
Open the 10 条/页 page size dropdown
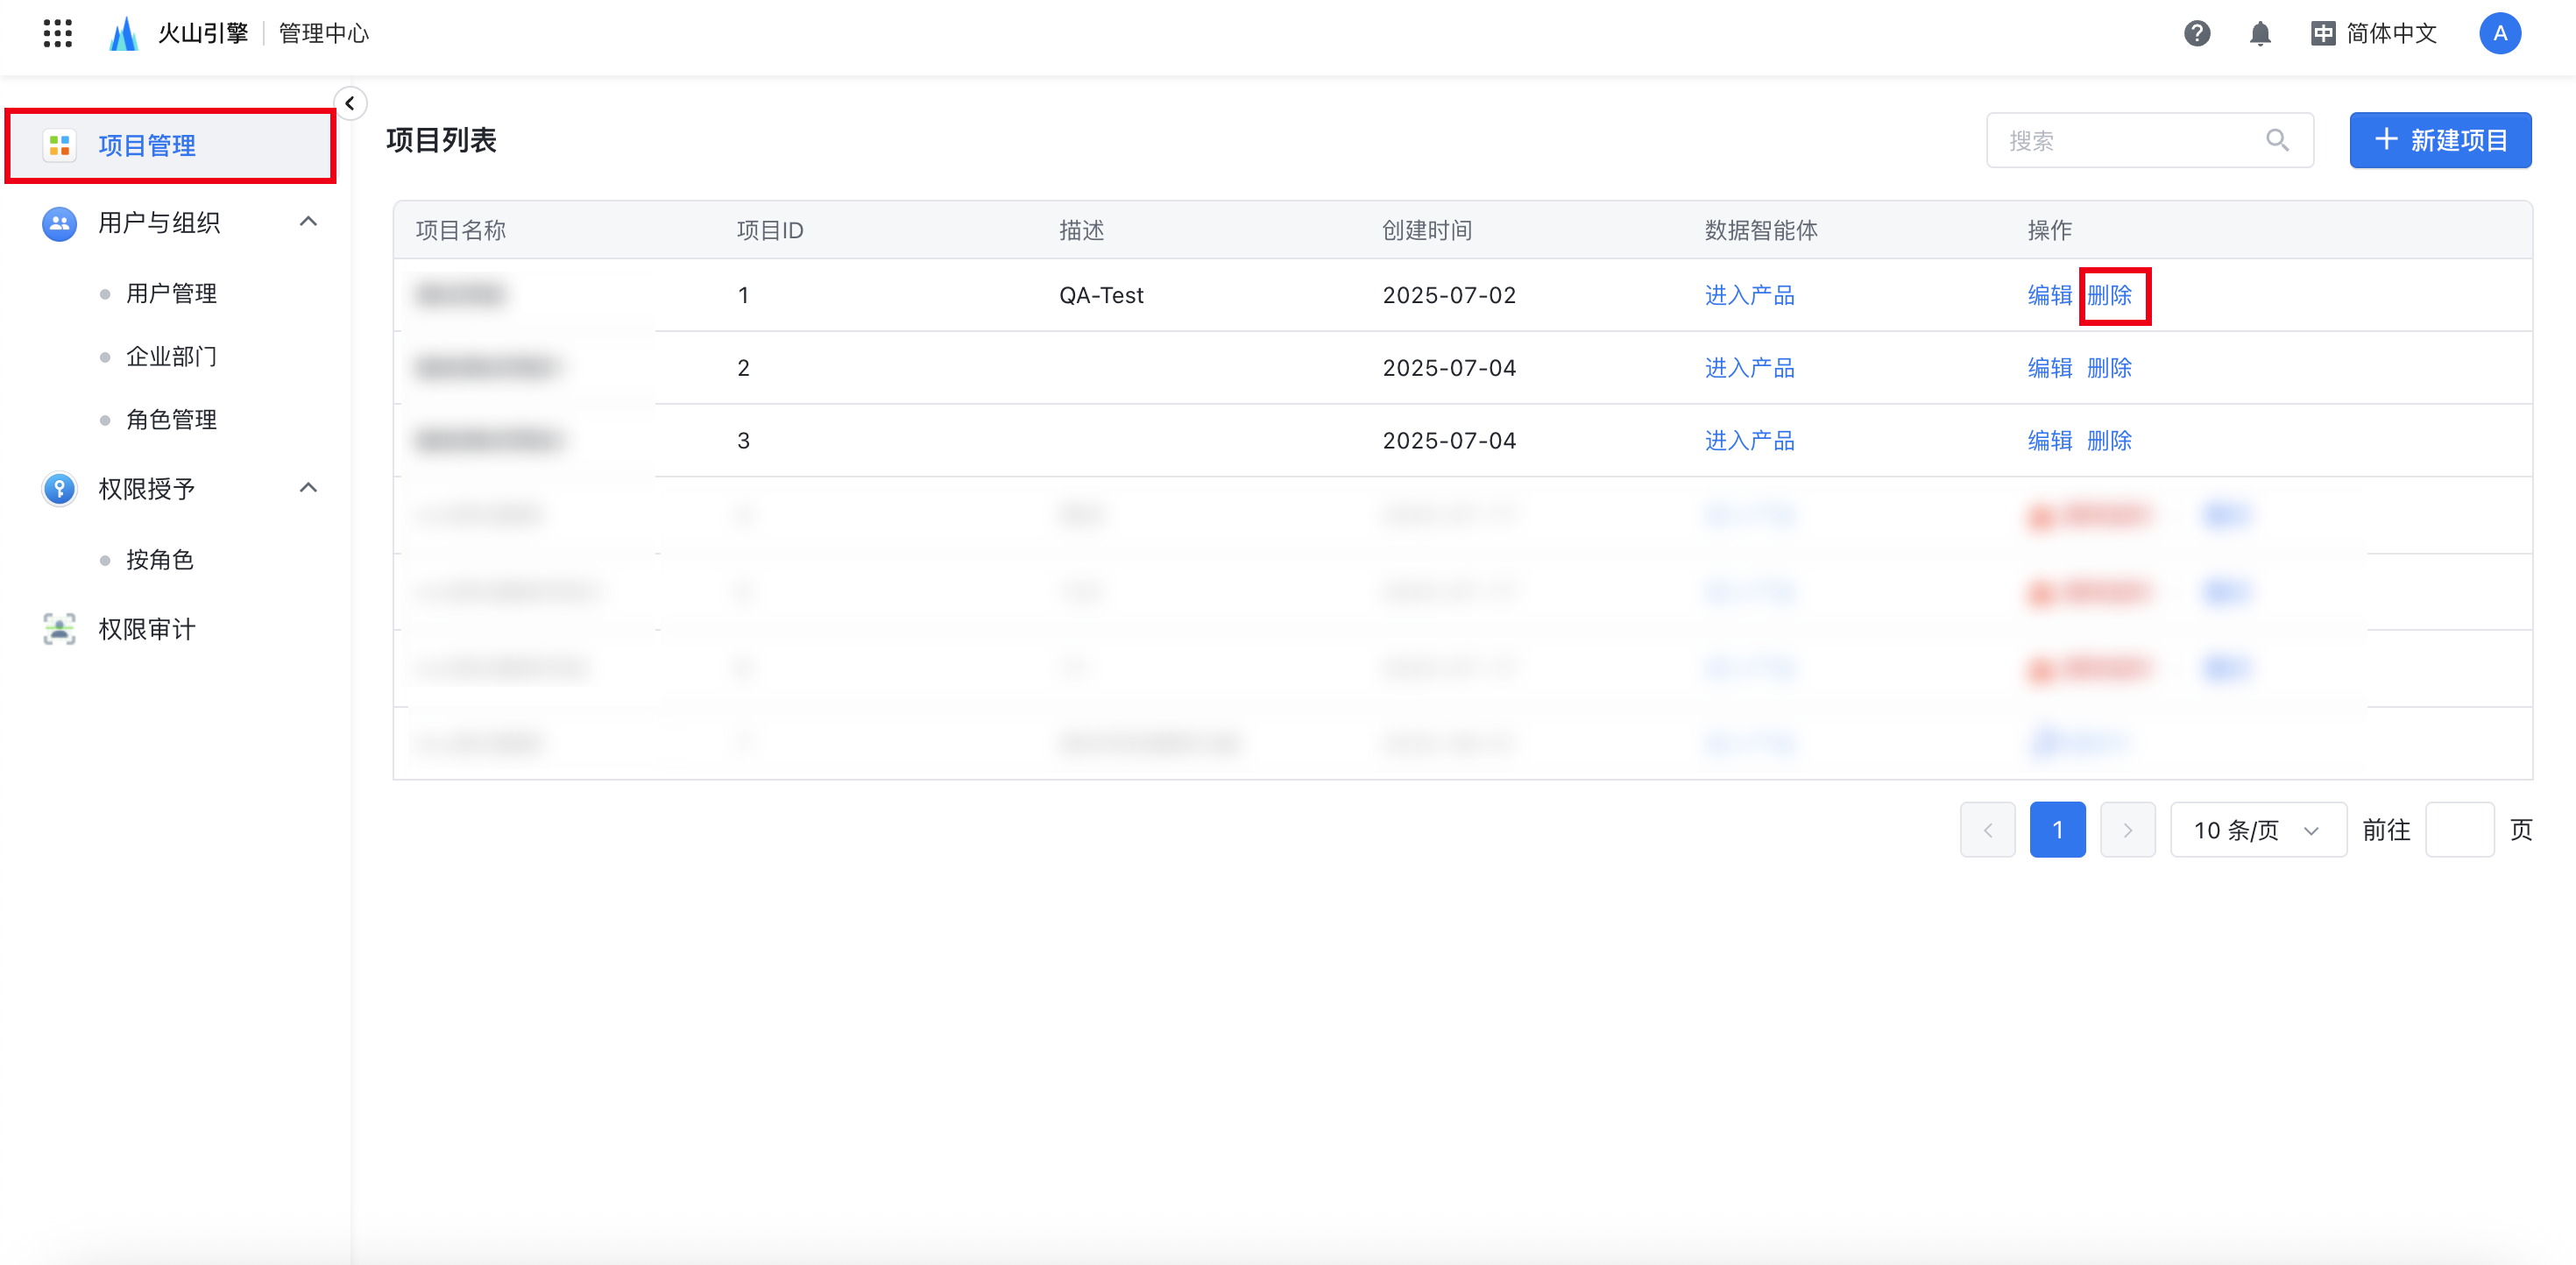2257,830
